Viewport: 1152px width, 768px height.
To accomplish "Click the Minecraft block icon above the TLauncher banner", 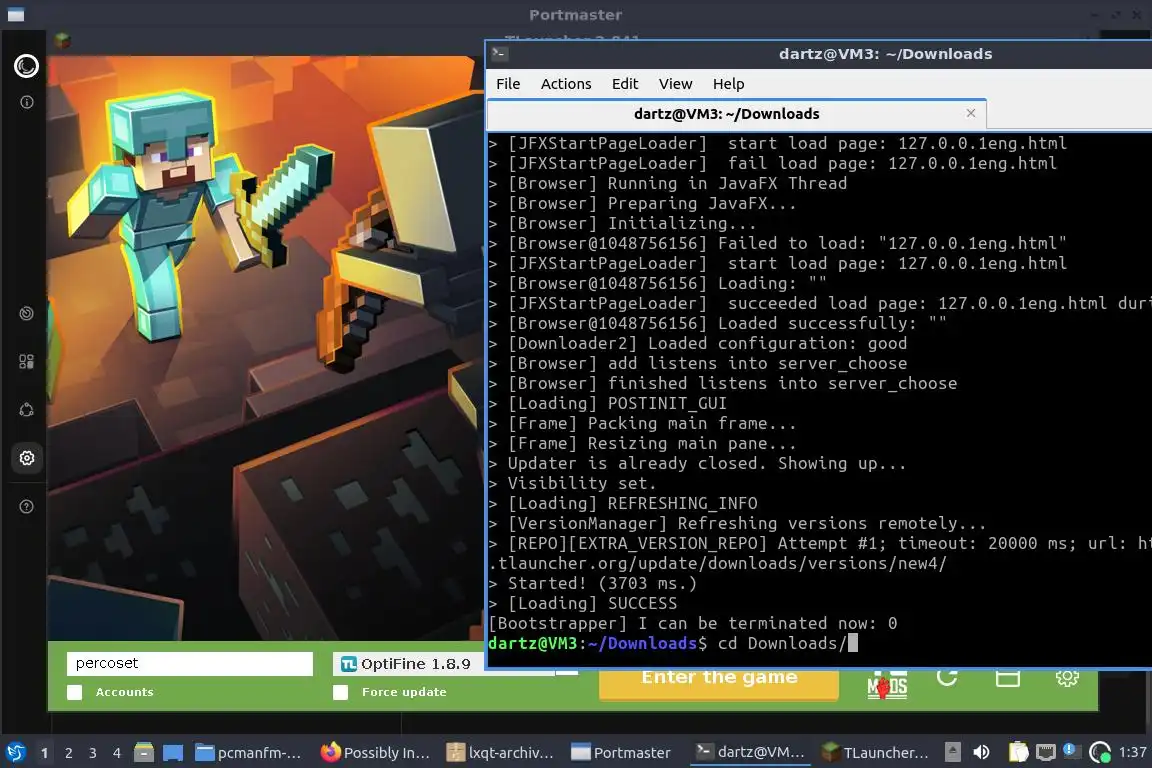I will point(62,40).
